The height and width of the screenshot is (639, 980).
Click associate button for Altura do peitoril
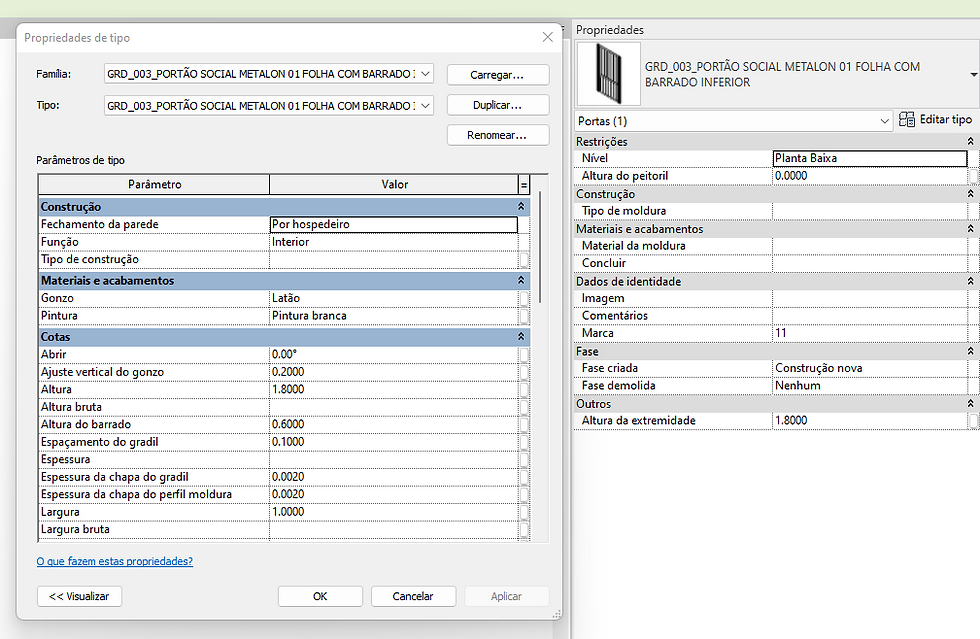[974, 176]
